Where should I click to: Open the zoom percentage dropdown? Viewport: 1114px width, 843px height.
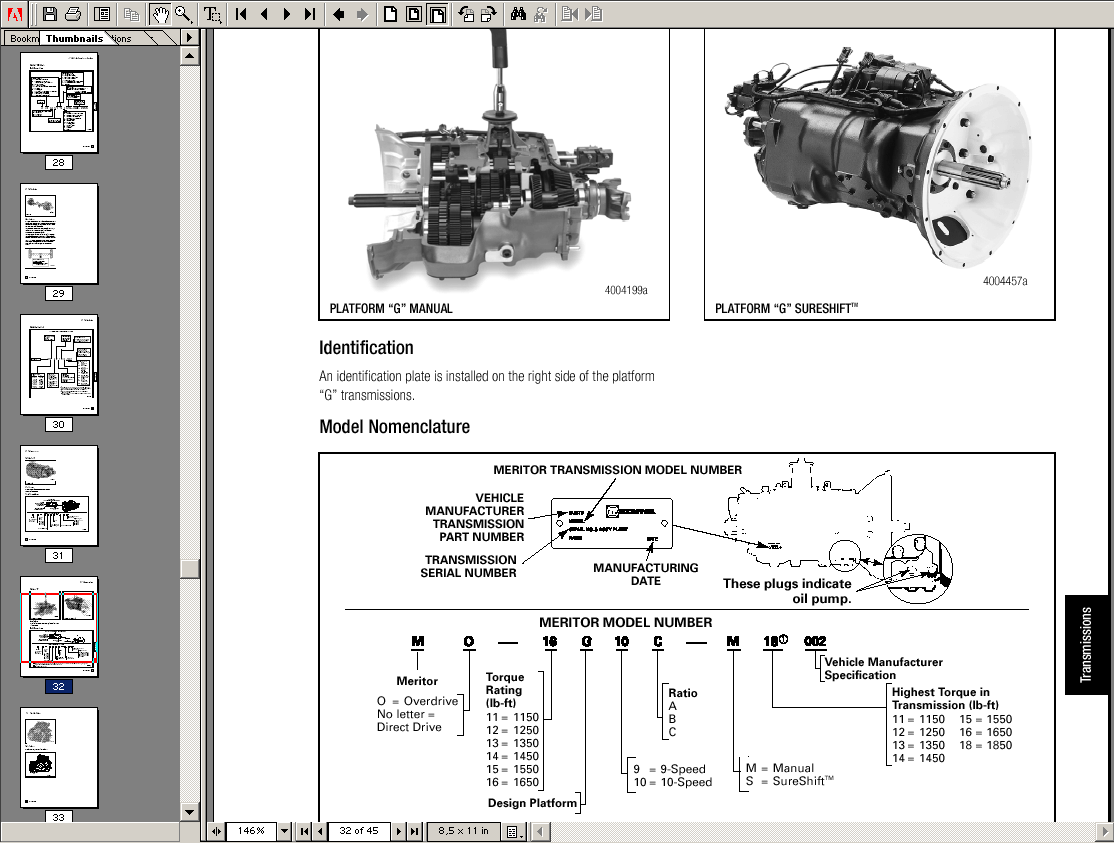point(284,831)
